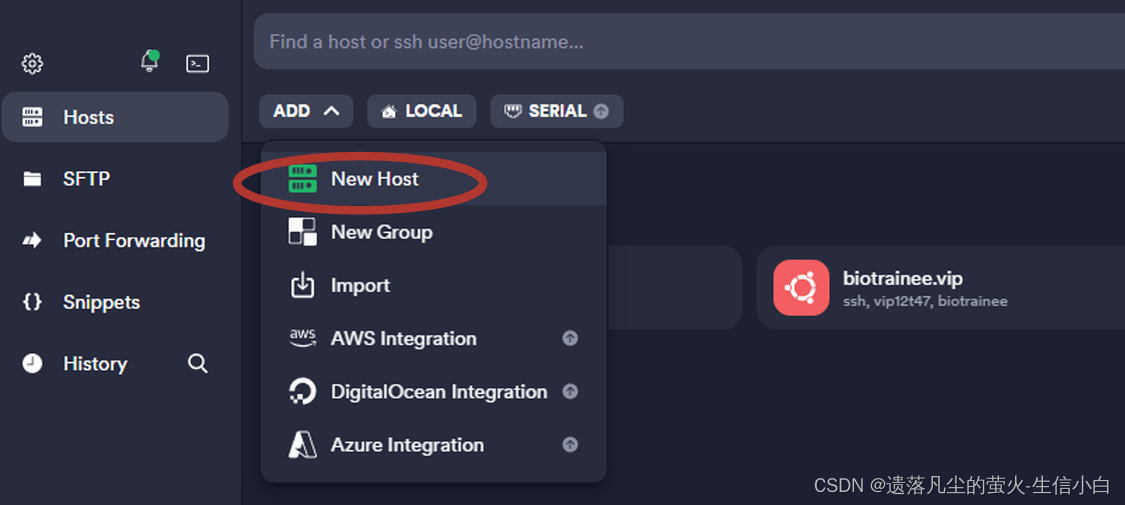
Task: Click the AWS Integration upgrade arrow badge
Action: click(x=570, y=339)
